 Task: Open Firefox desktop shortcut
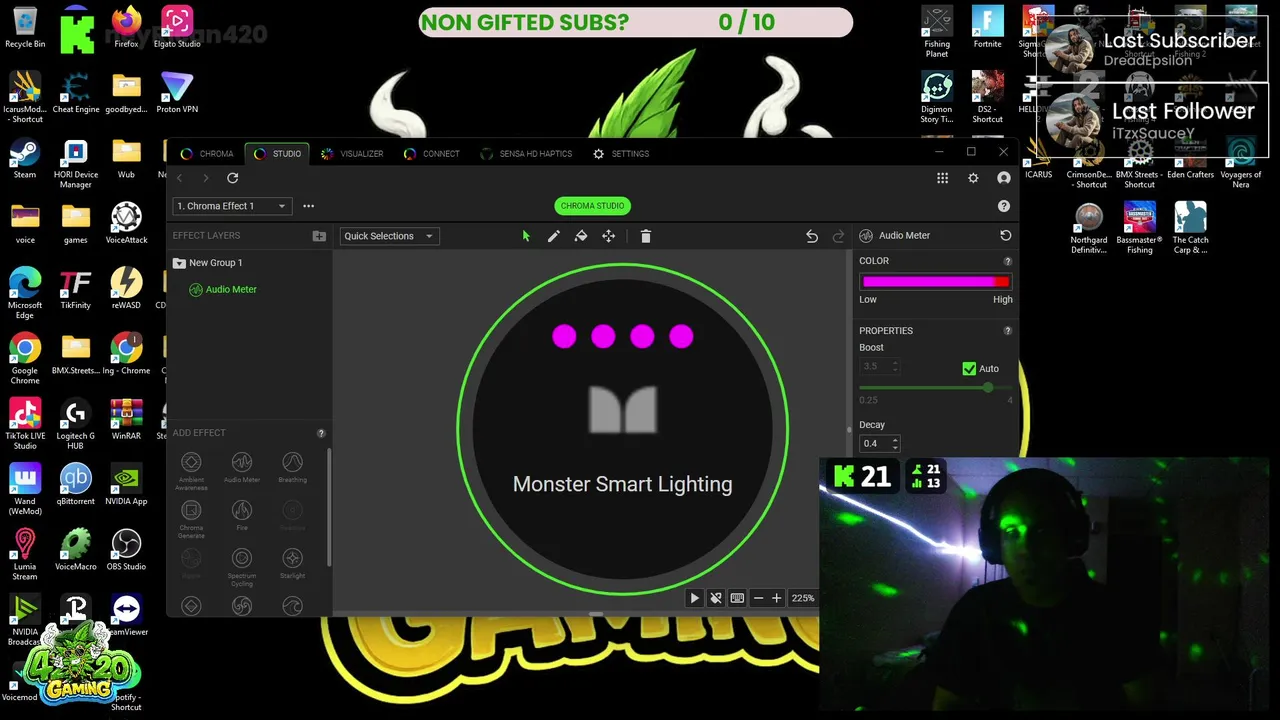pos(126,28)
